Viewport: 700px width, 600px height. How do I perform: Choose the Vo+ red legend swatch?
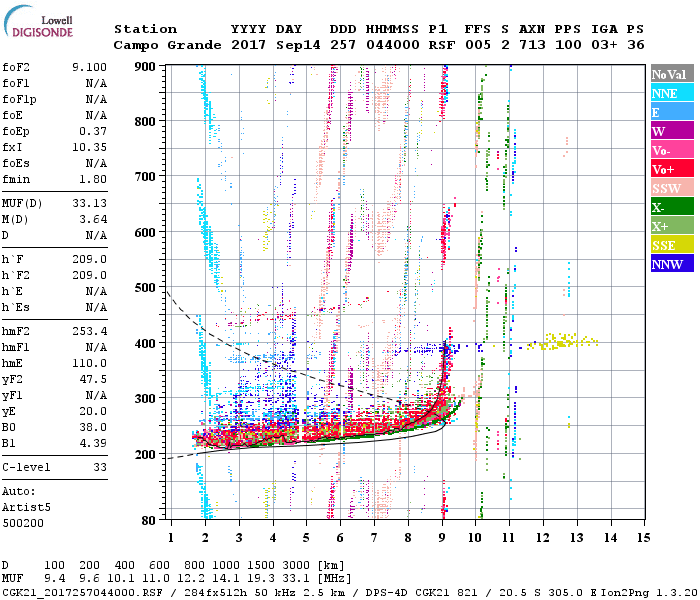click(672, 169)
